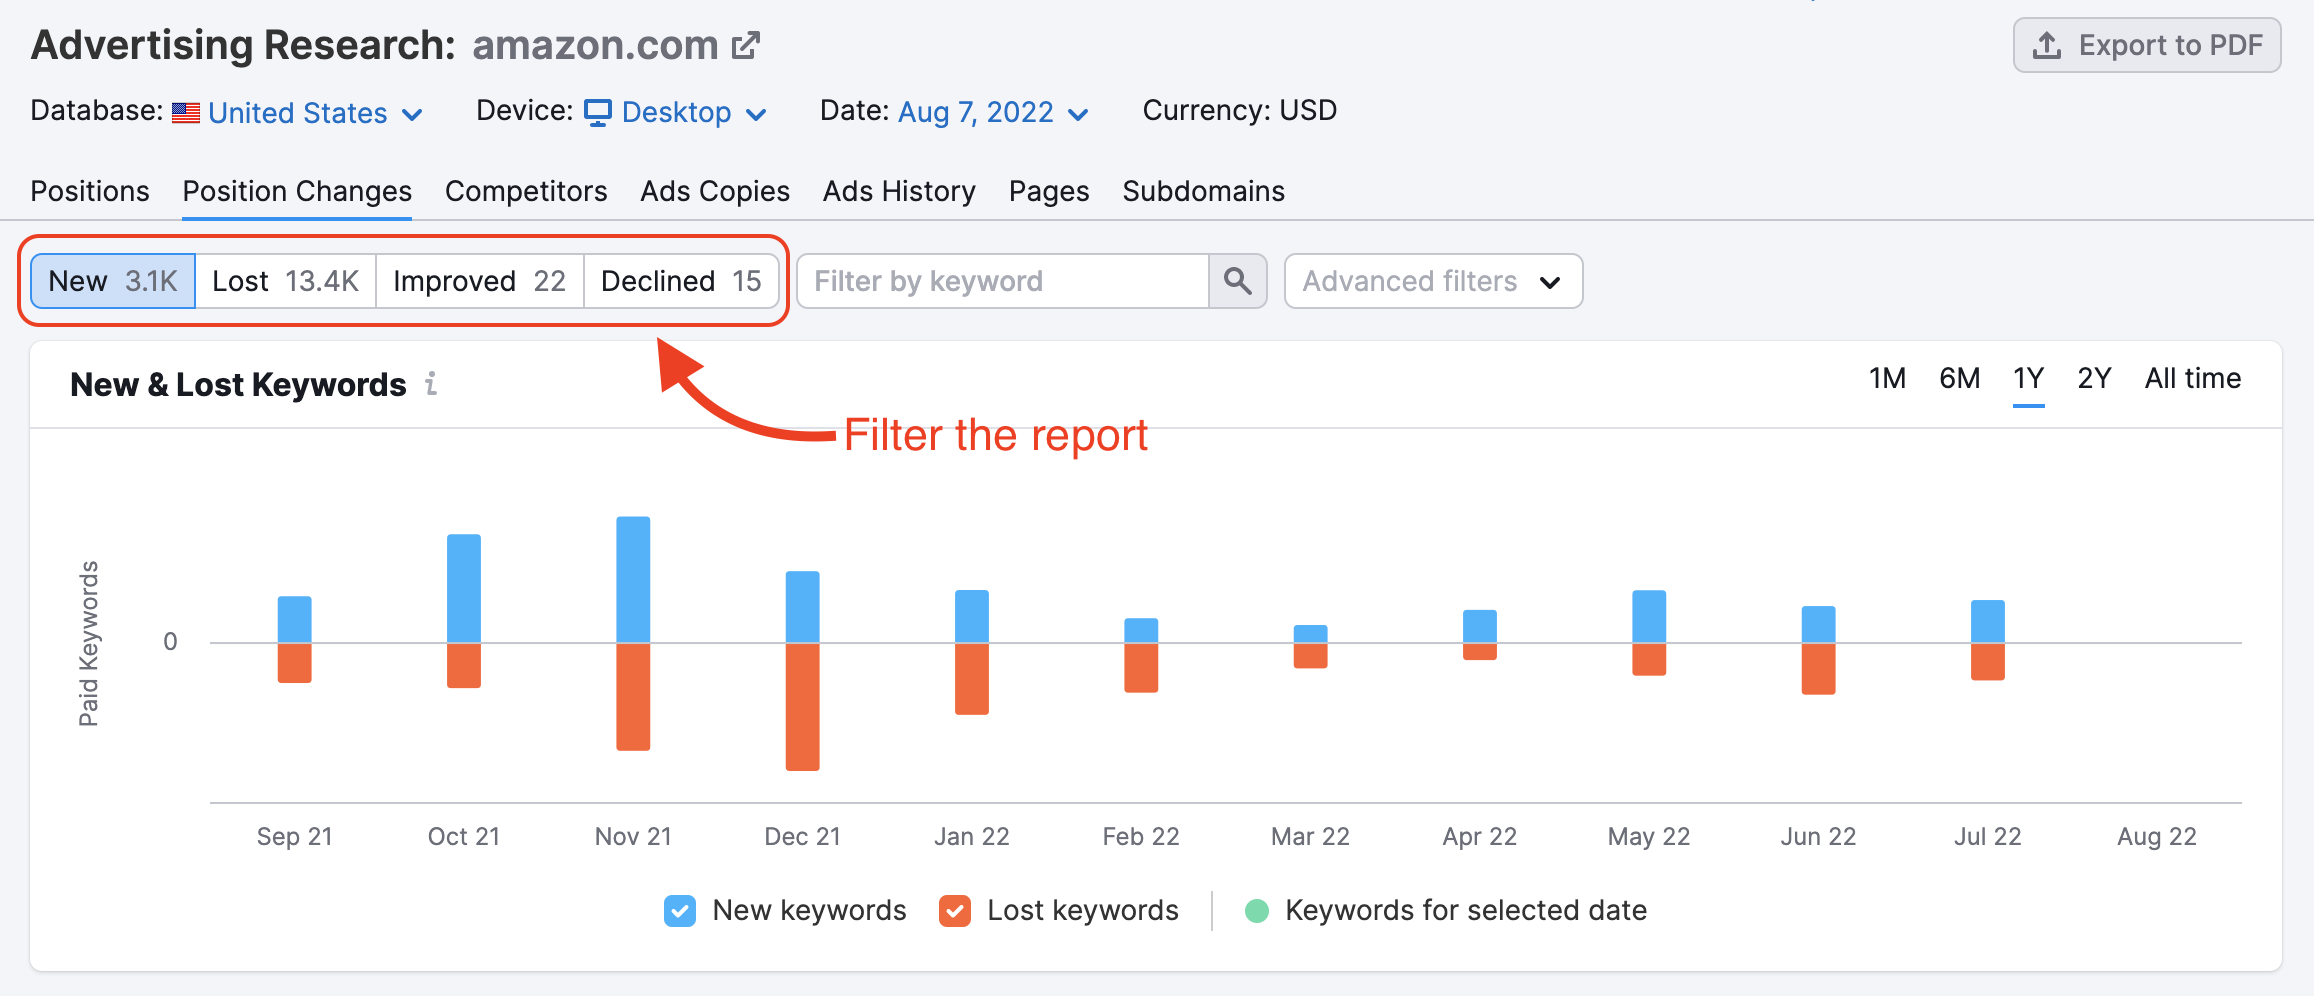Switch to the Subdomains tab
The width and height of the screenshot is (2314, 996).
(x=1203, y=191)
